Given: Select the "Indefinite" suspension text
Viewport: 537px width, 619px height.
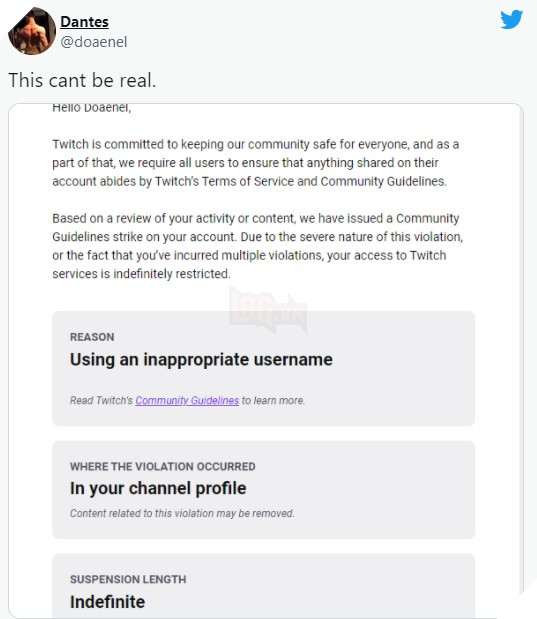Looking at the screenshot, I should (107, 602).
